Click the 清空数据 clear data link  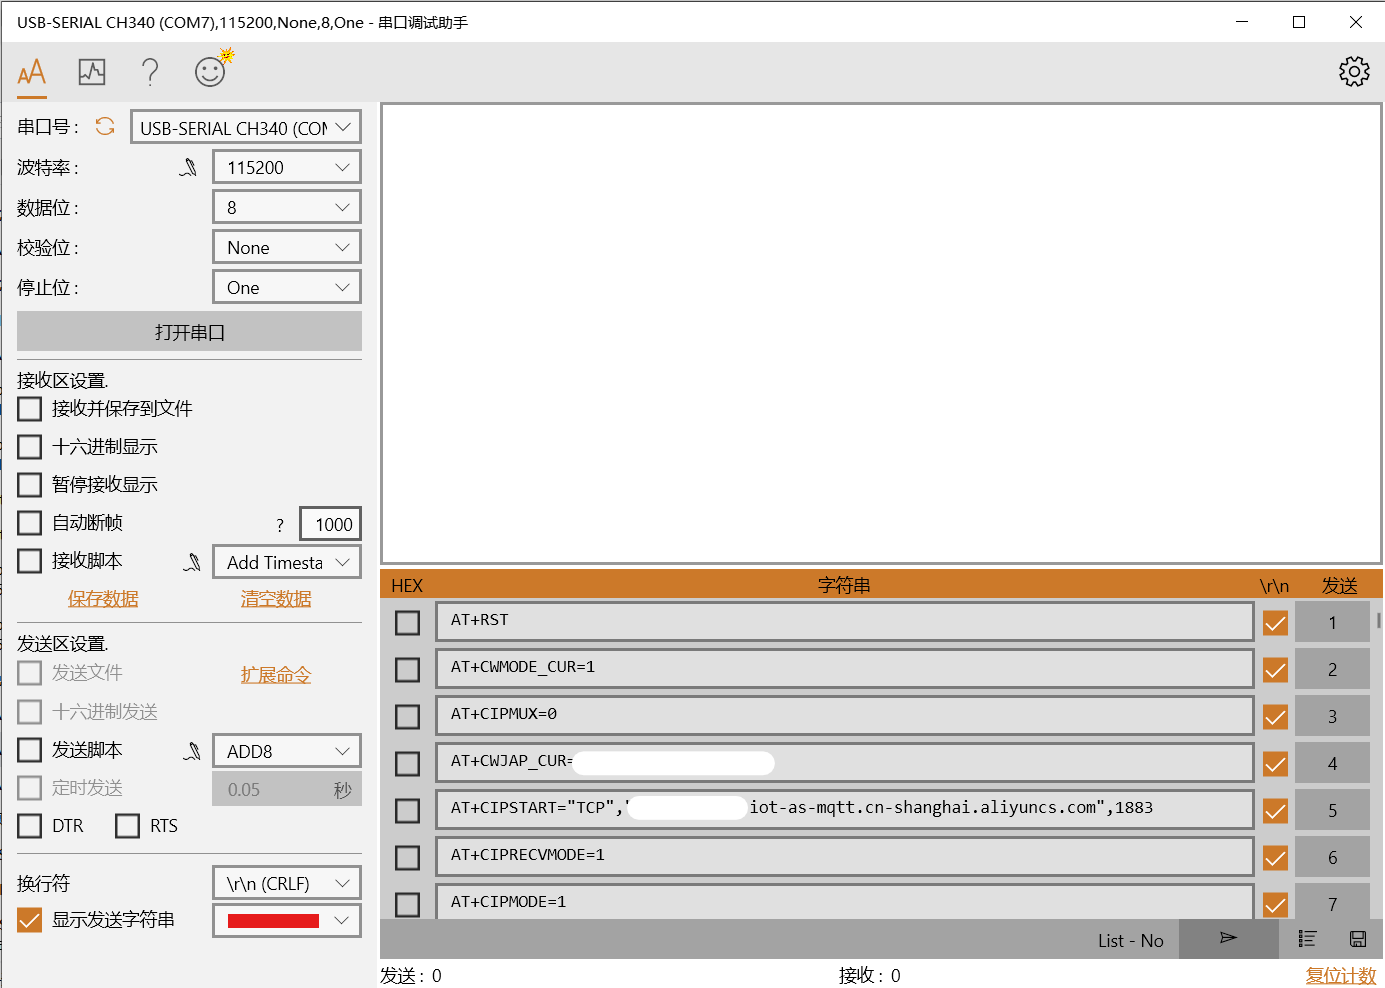click(275, 598)
